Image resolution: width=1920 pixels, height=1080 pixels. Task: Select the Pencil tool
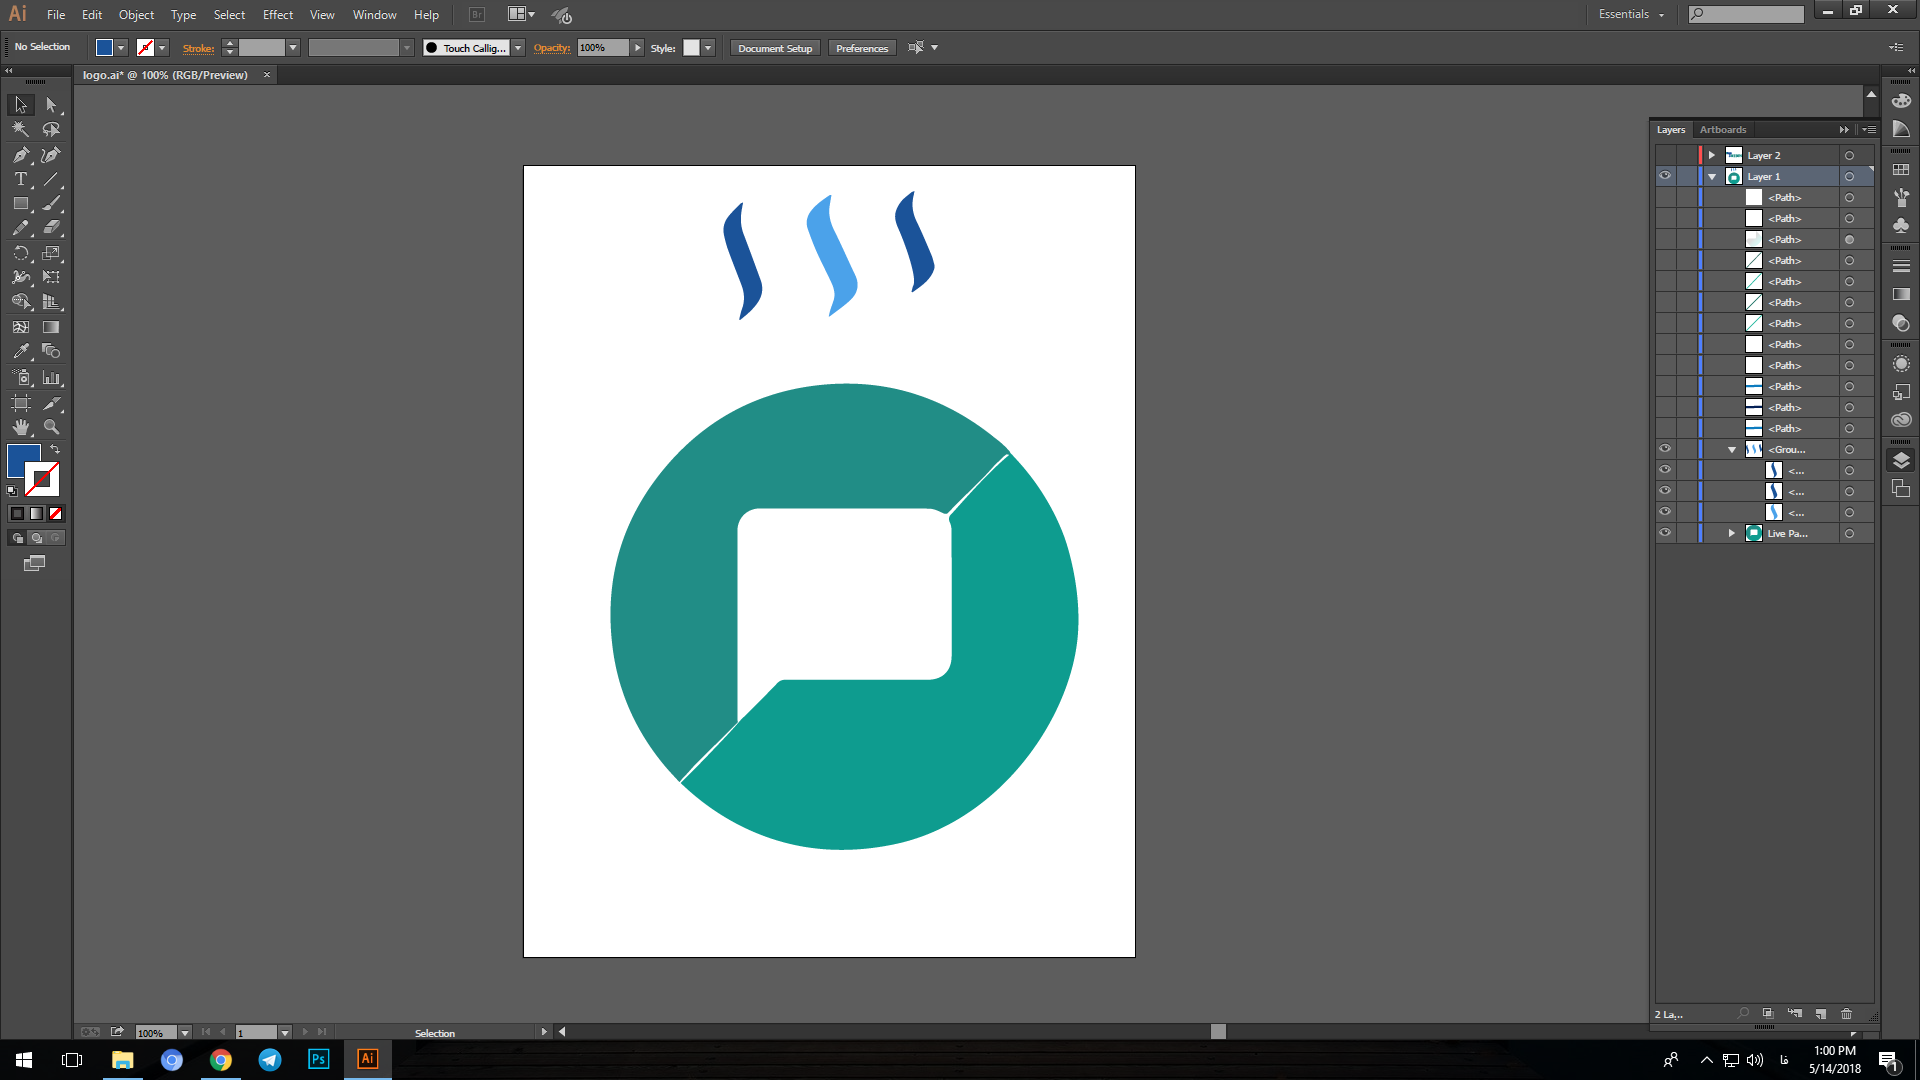coord(20,227)
